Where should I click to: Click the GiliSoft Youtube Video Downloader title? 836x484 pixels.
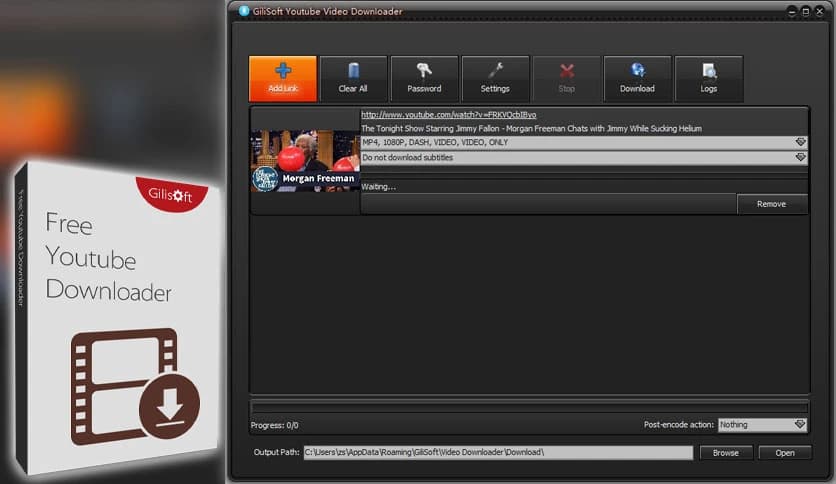coord(327,11)
